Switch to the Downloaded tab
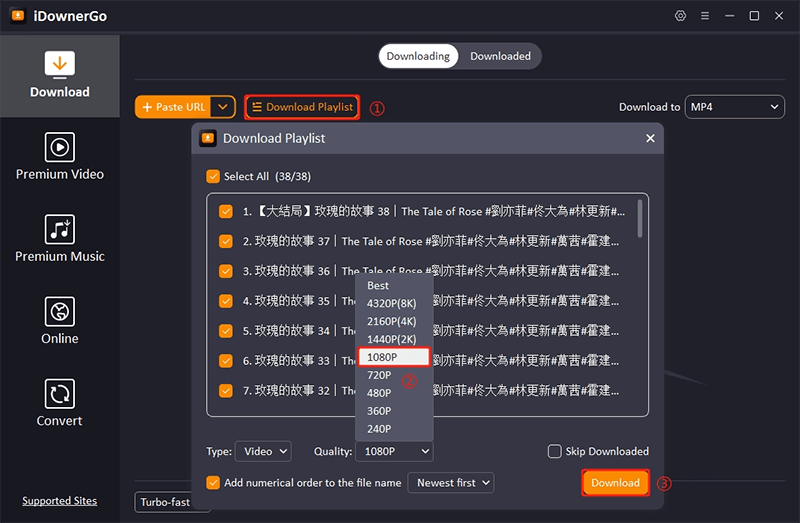This screenshot has height=523, width=800. tap(500, 56)
